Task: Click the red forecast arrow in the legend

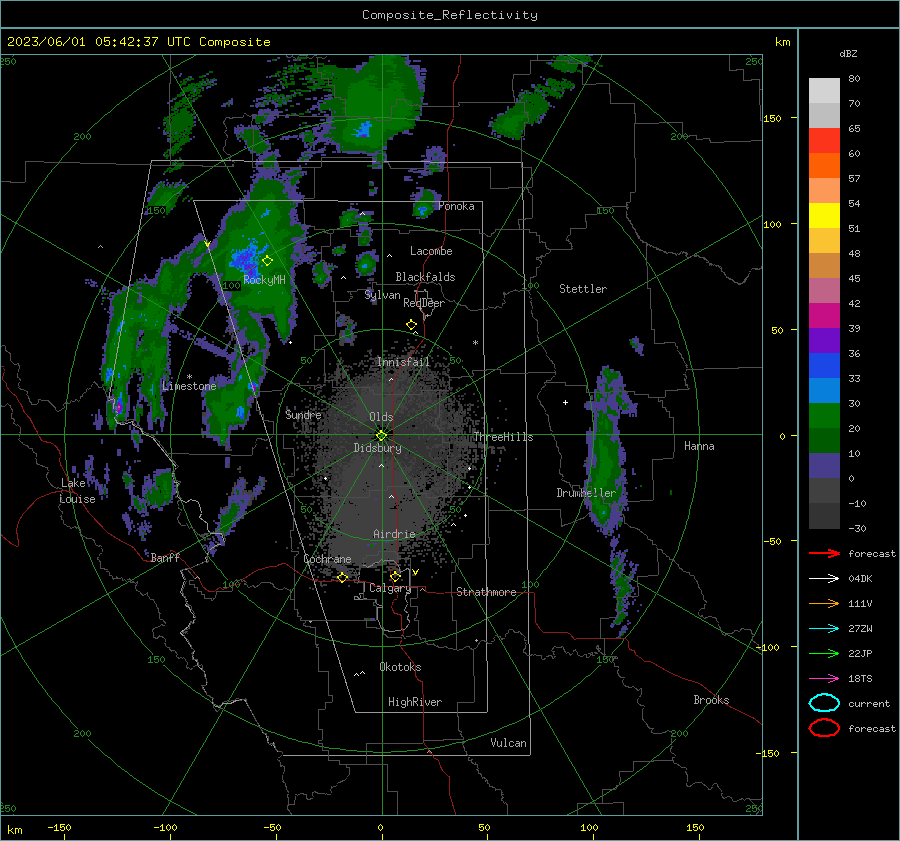Action: point(824,553)
